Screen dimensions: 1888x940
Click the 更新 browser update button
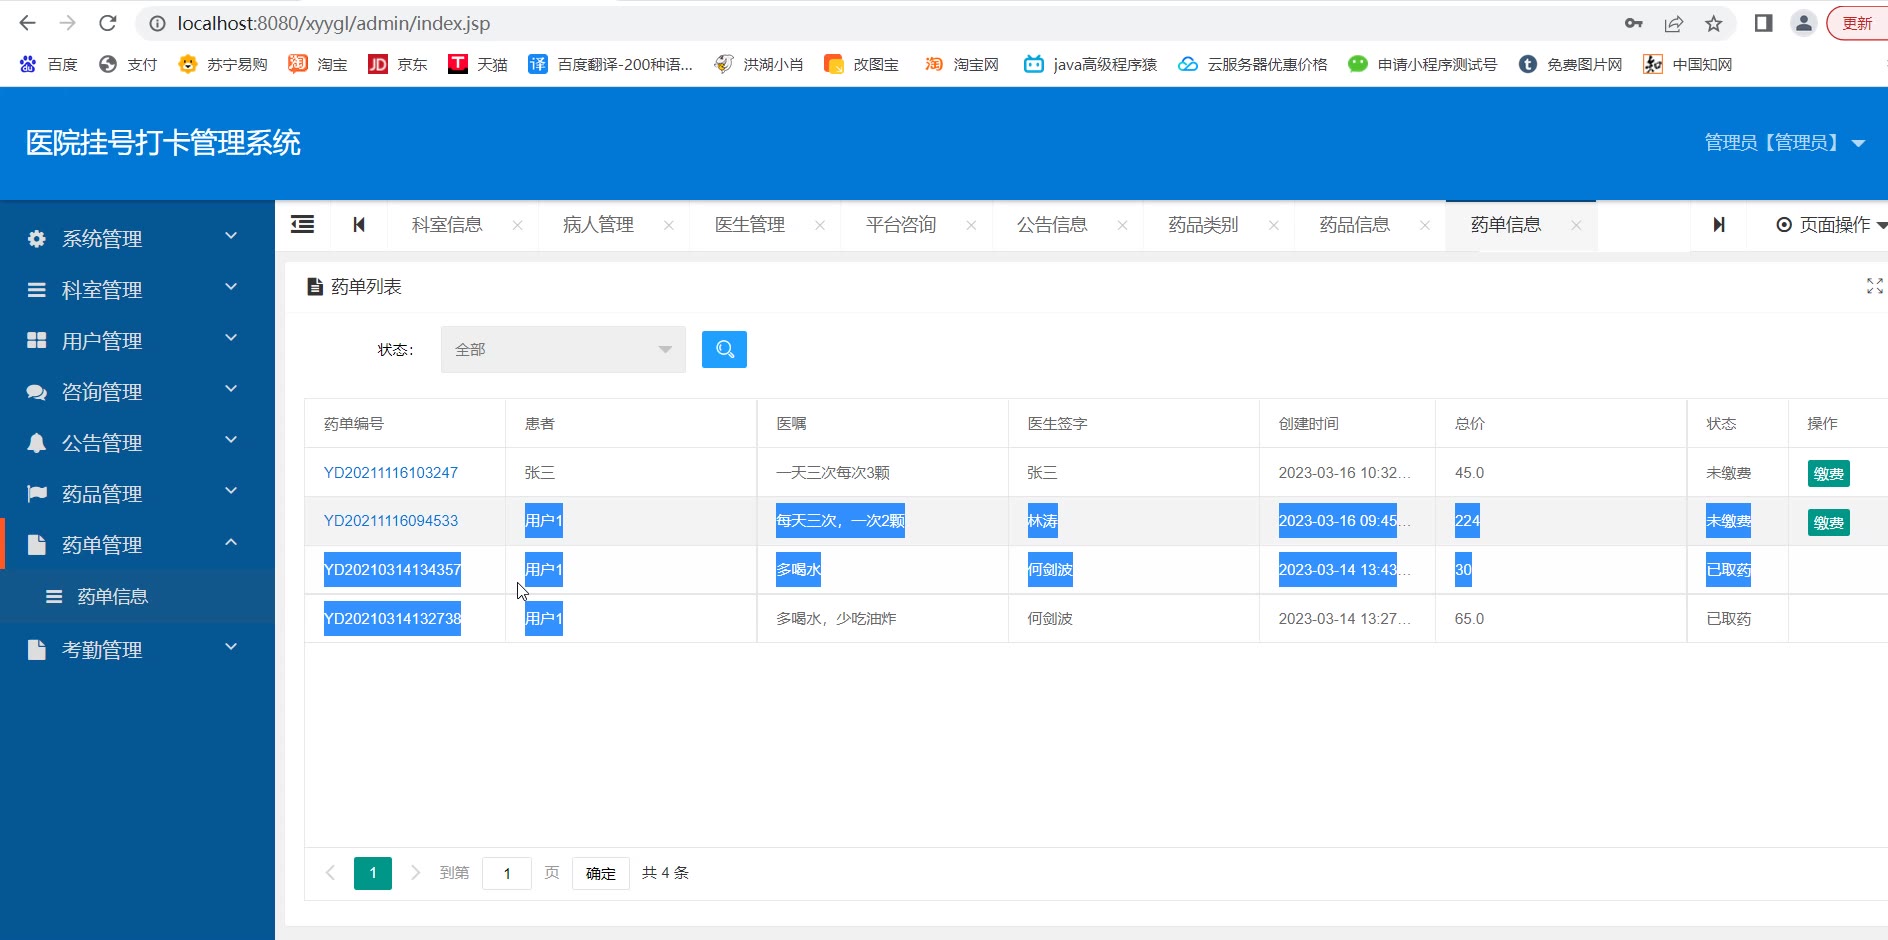pos(1857,23)
